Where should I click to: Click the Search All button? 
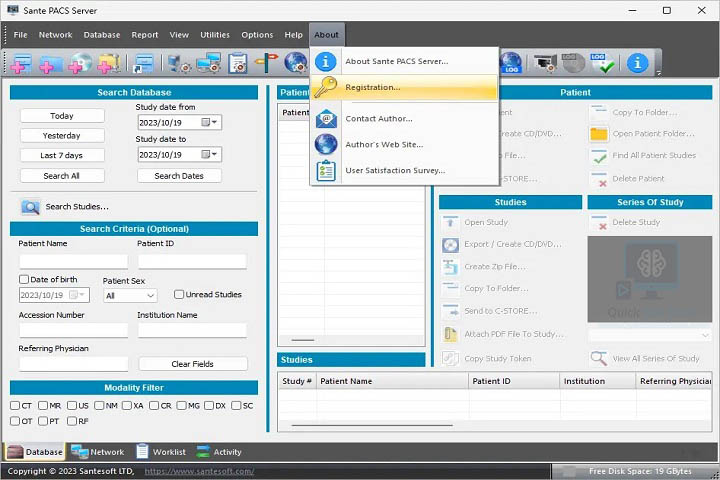[62, 176]
